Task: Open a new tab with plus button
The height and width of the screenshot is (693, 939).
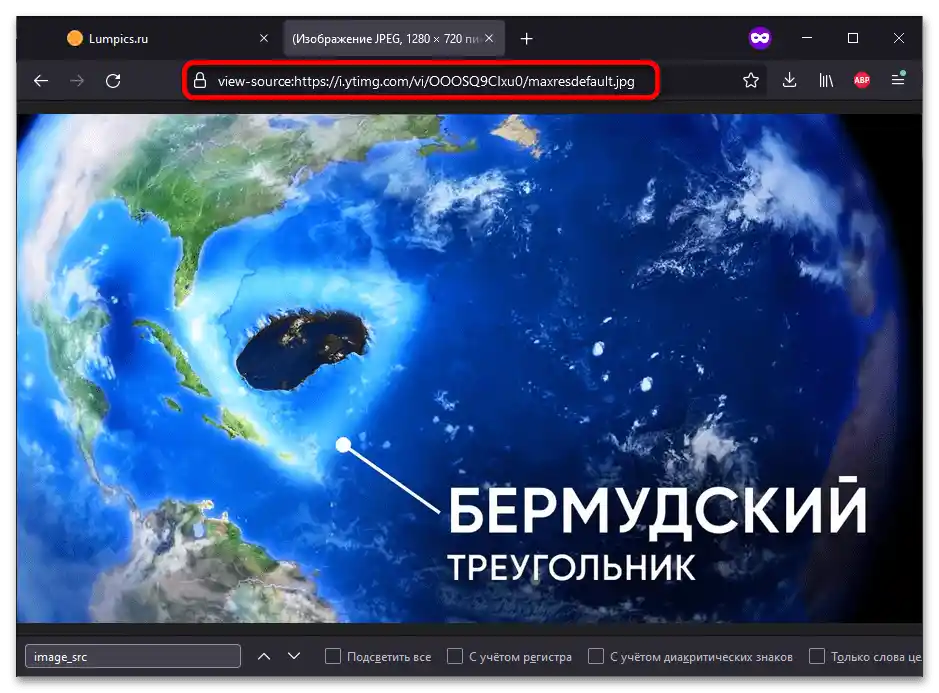Action: (526, 39)
